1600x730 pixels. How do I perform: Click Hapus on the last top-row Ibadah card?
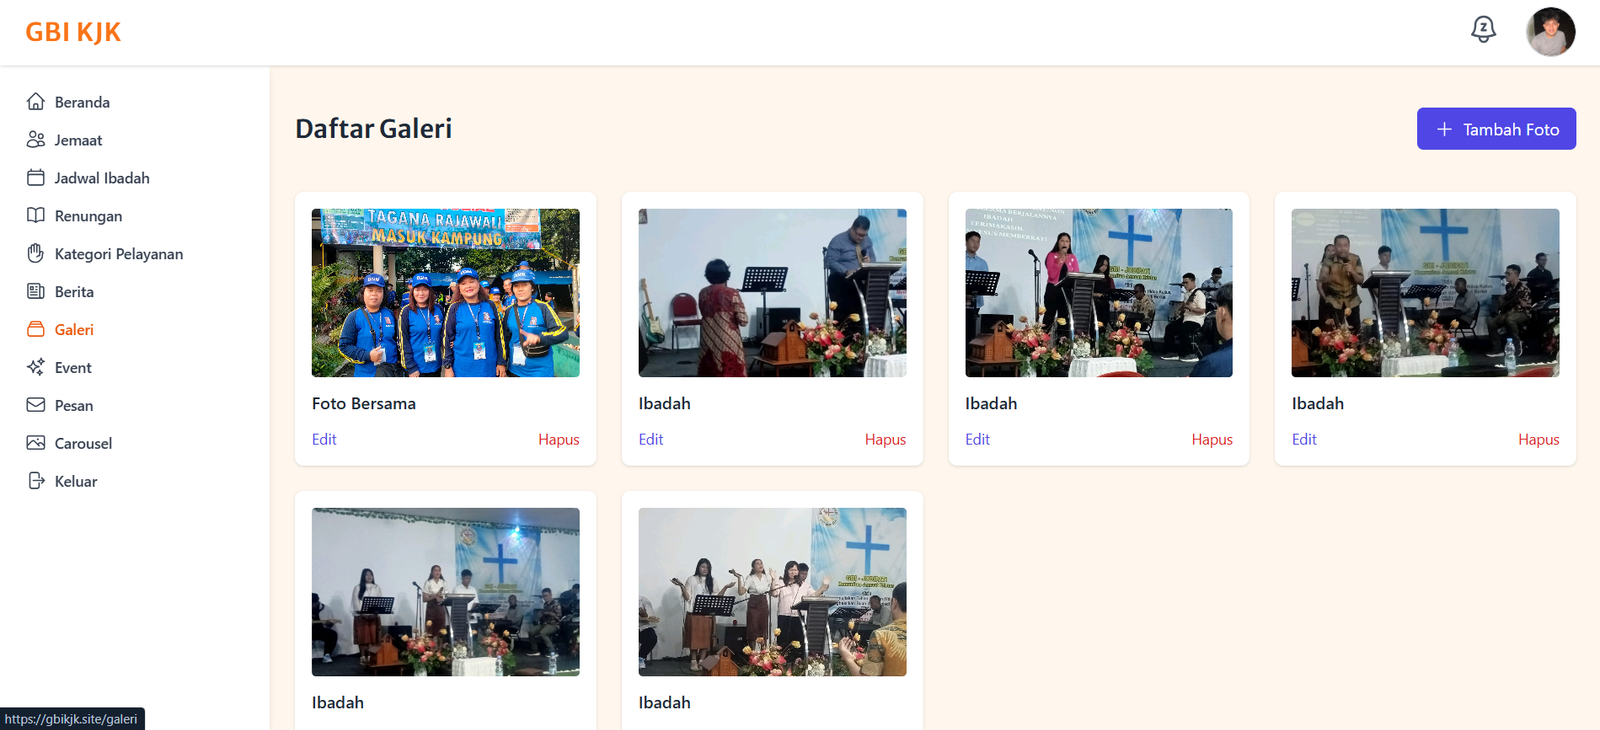1539,440
